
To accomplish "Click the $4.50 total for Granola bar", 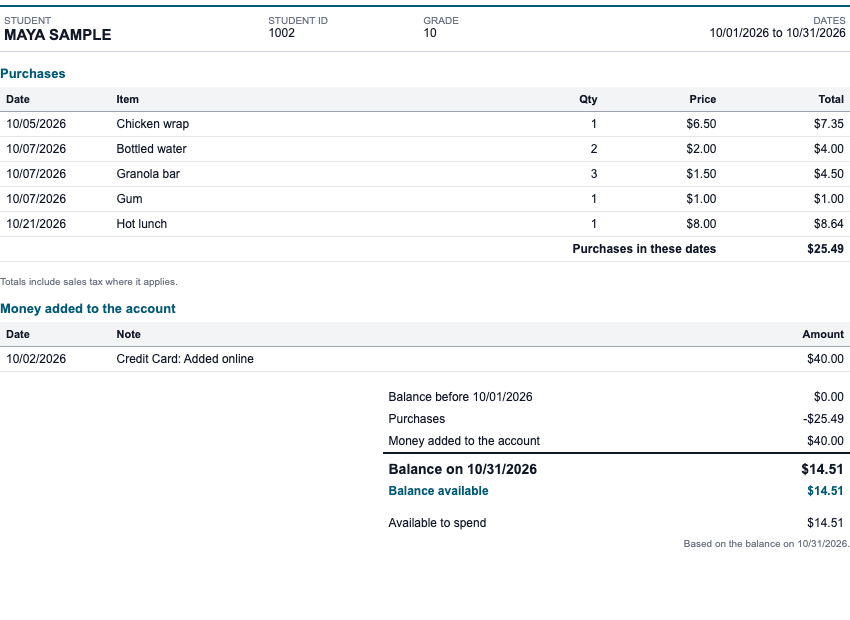I will point(828,174).
